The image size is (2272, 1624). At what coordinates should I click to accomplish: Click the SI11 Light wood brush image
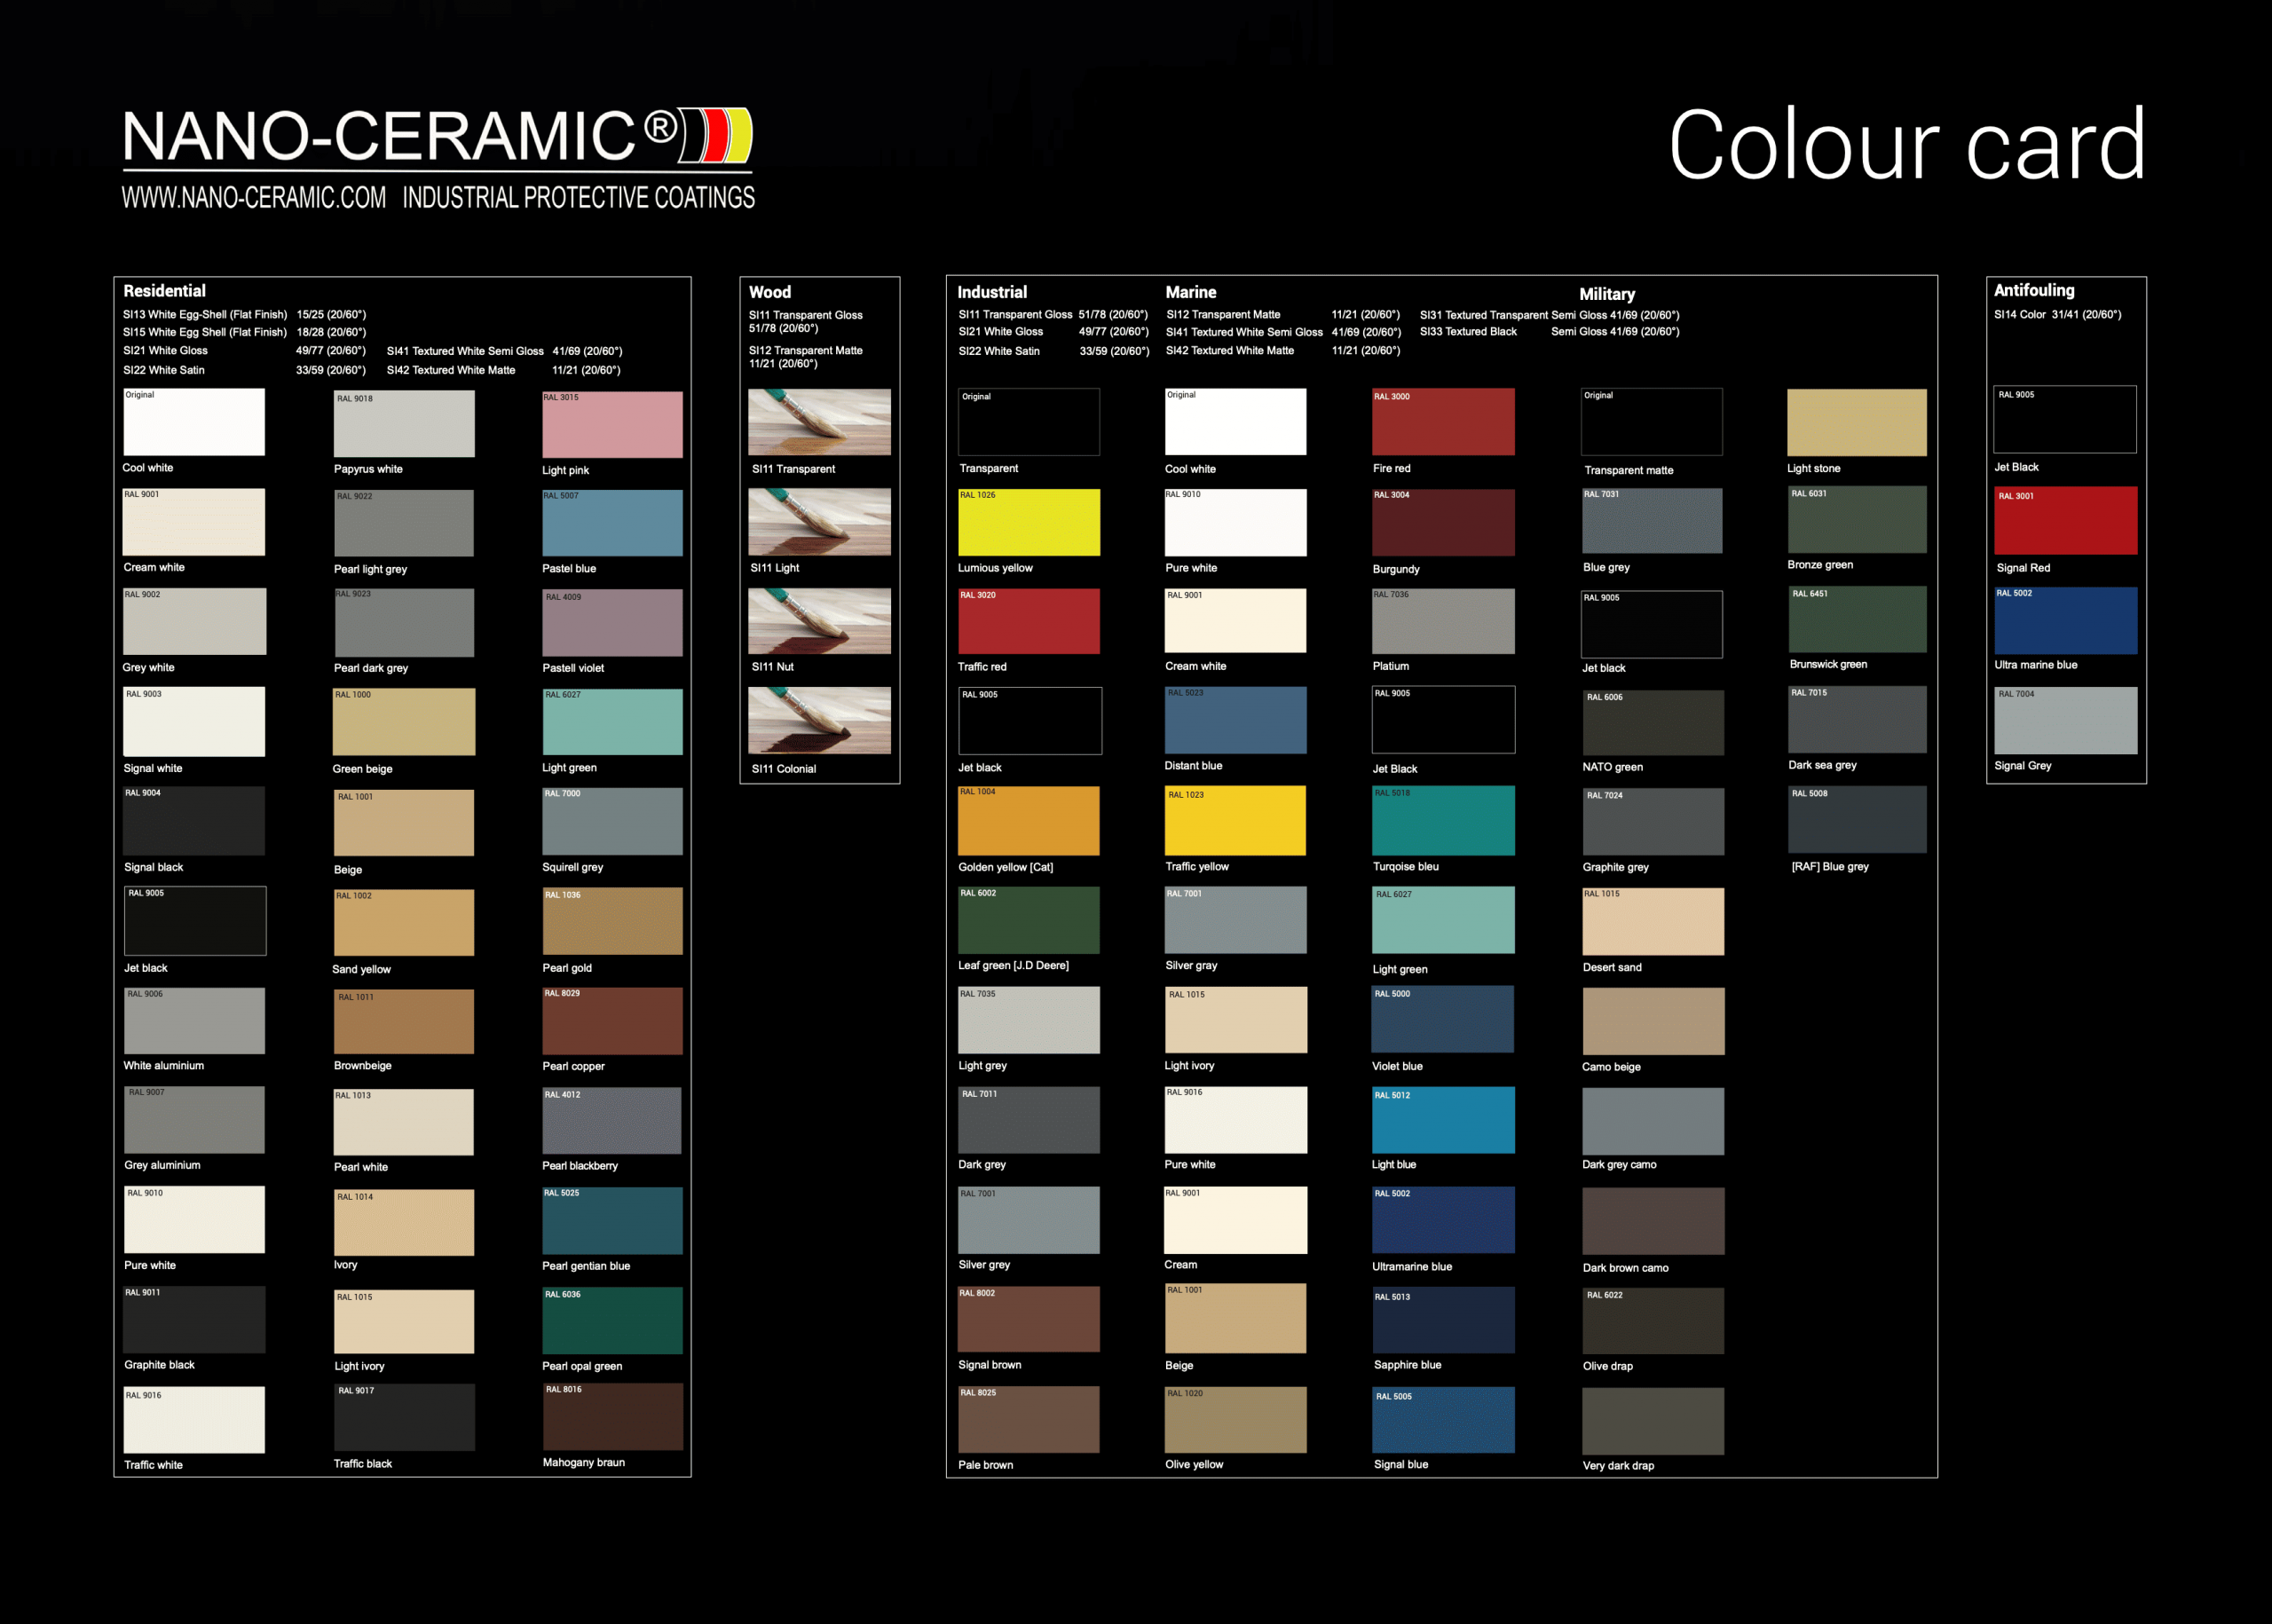(x=819, y=521)
